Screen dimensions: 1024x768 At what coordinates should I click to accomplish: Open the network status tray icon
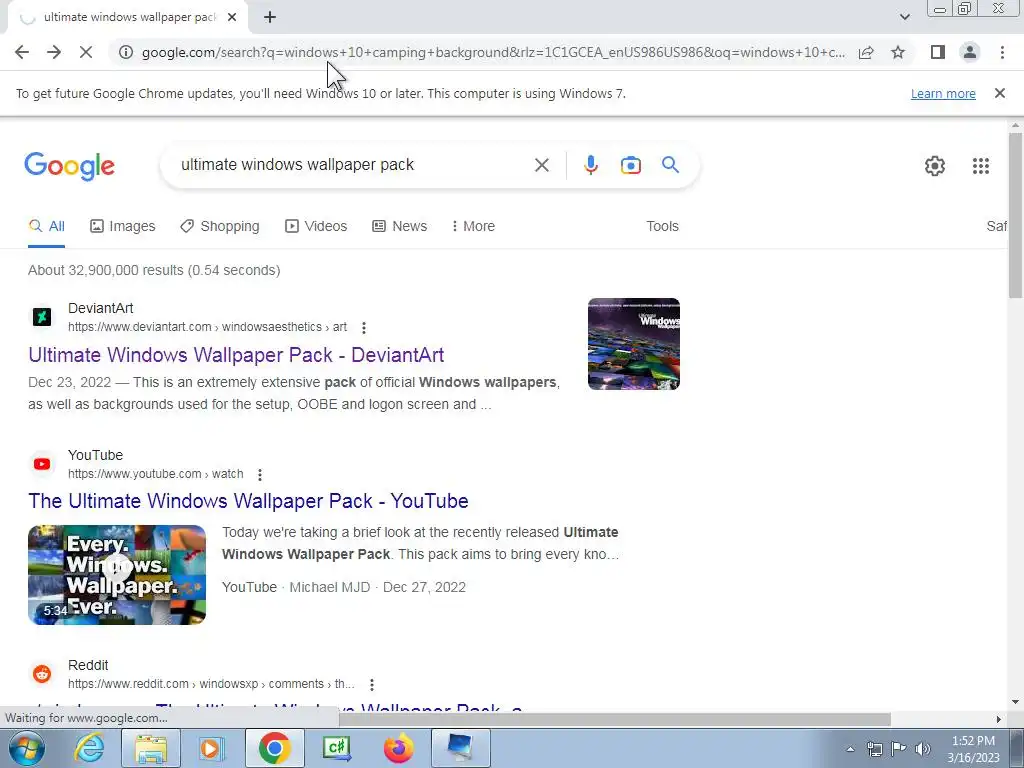pyautogui.click(x=874, y=749)
